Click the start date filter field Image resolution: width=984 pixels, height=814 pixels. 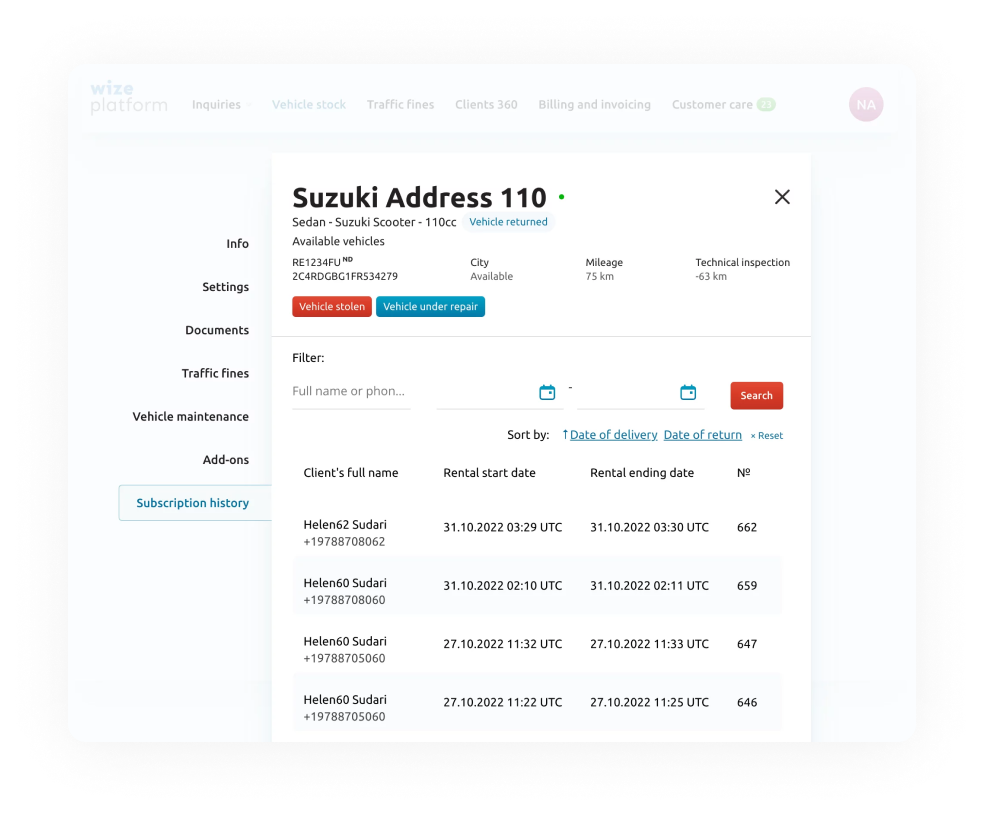click(500, 393)
